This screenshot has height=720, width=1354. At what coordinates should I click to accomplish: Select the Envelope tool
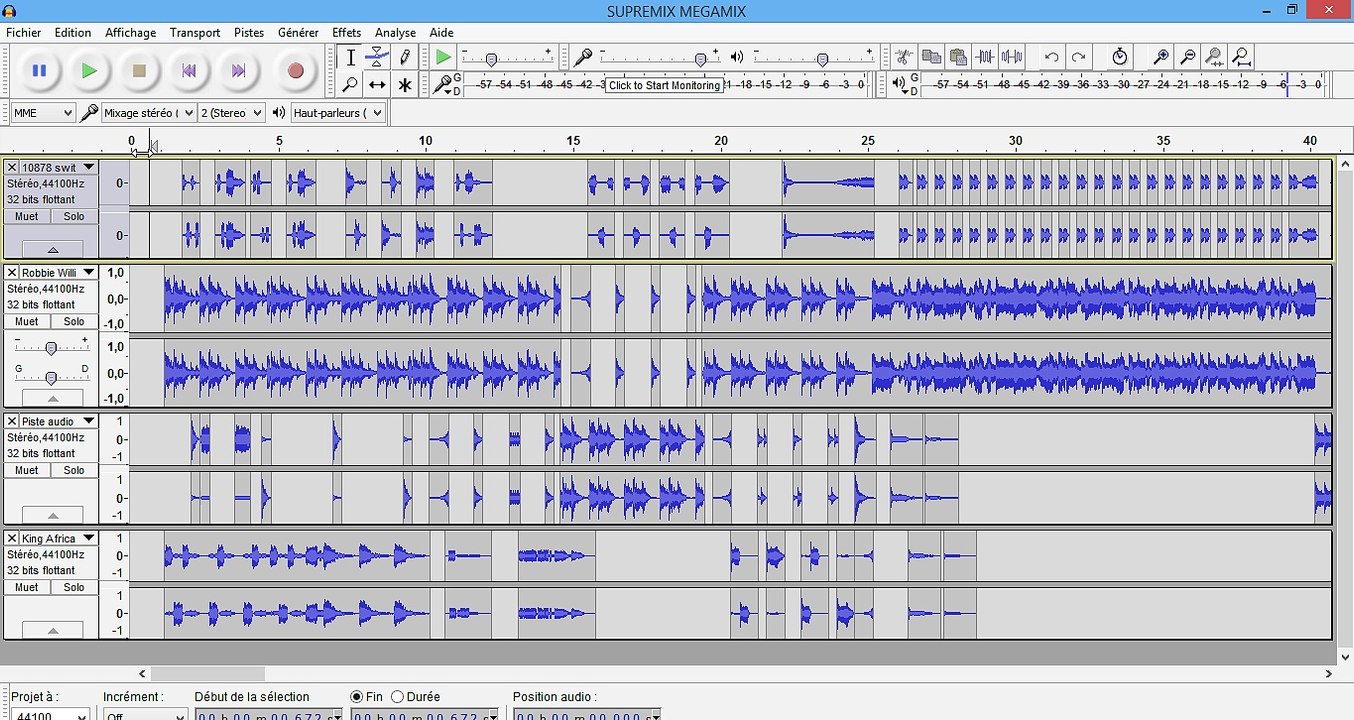377,58
